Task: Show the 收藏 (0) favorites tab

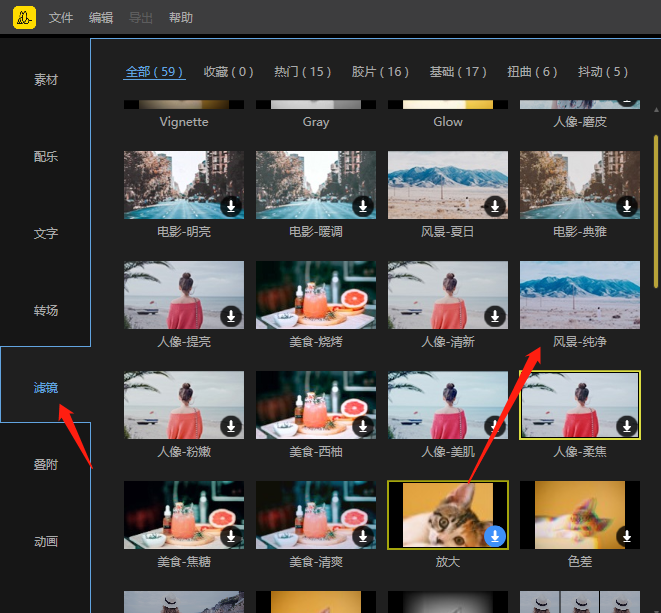Action: [229, 72]
